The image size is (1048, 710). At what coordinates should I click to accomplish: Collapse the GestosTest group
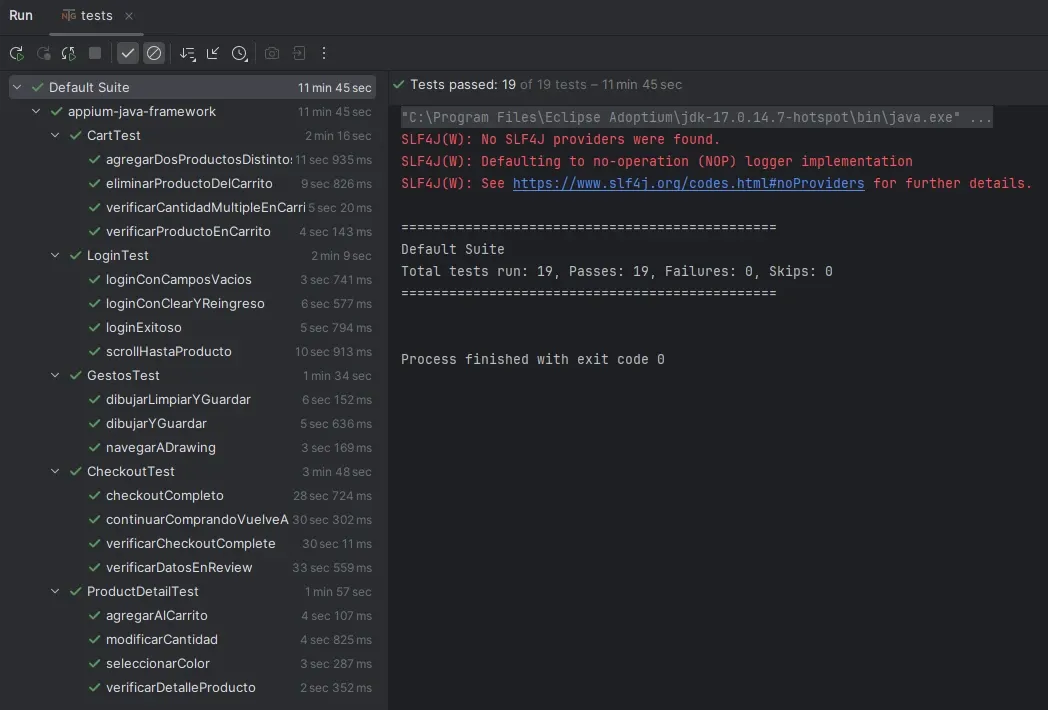tap(55, 376)
